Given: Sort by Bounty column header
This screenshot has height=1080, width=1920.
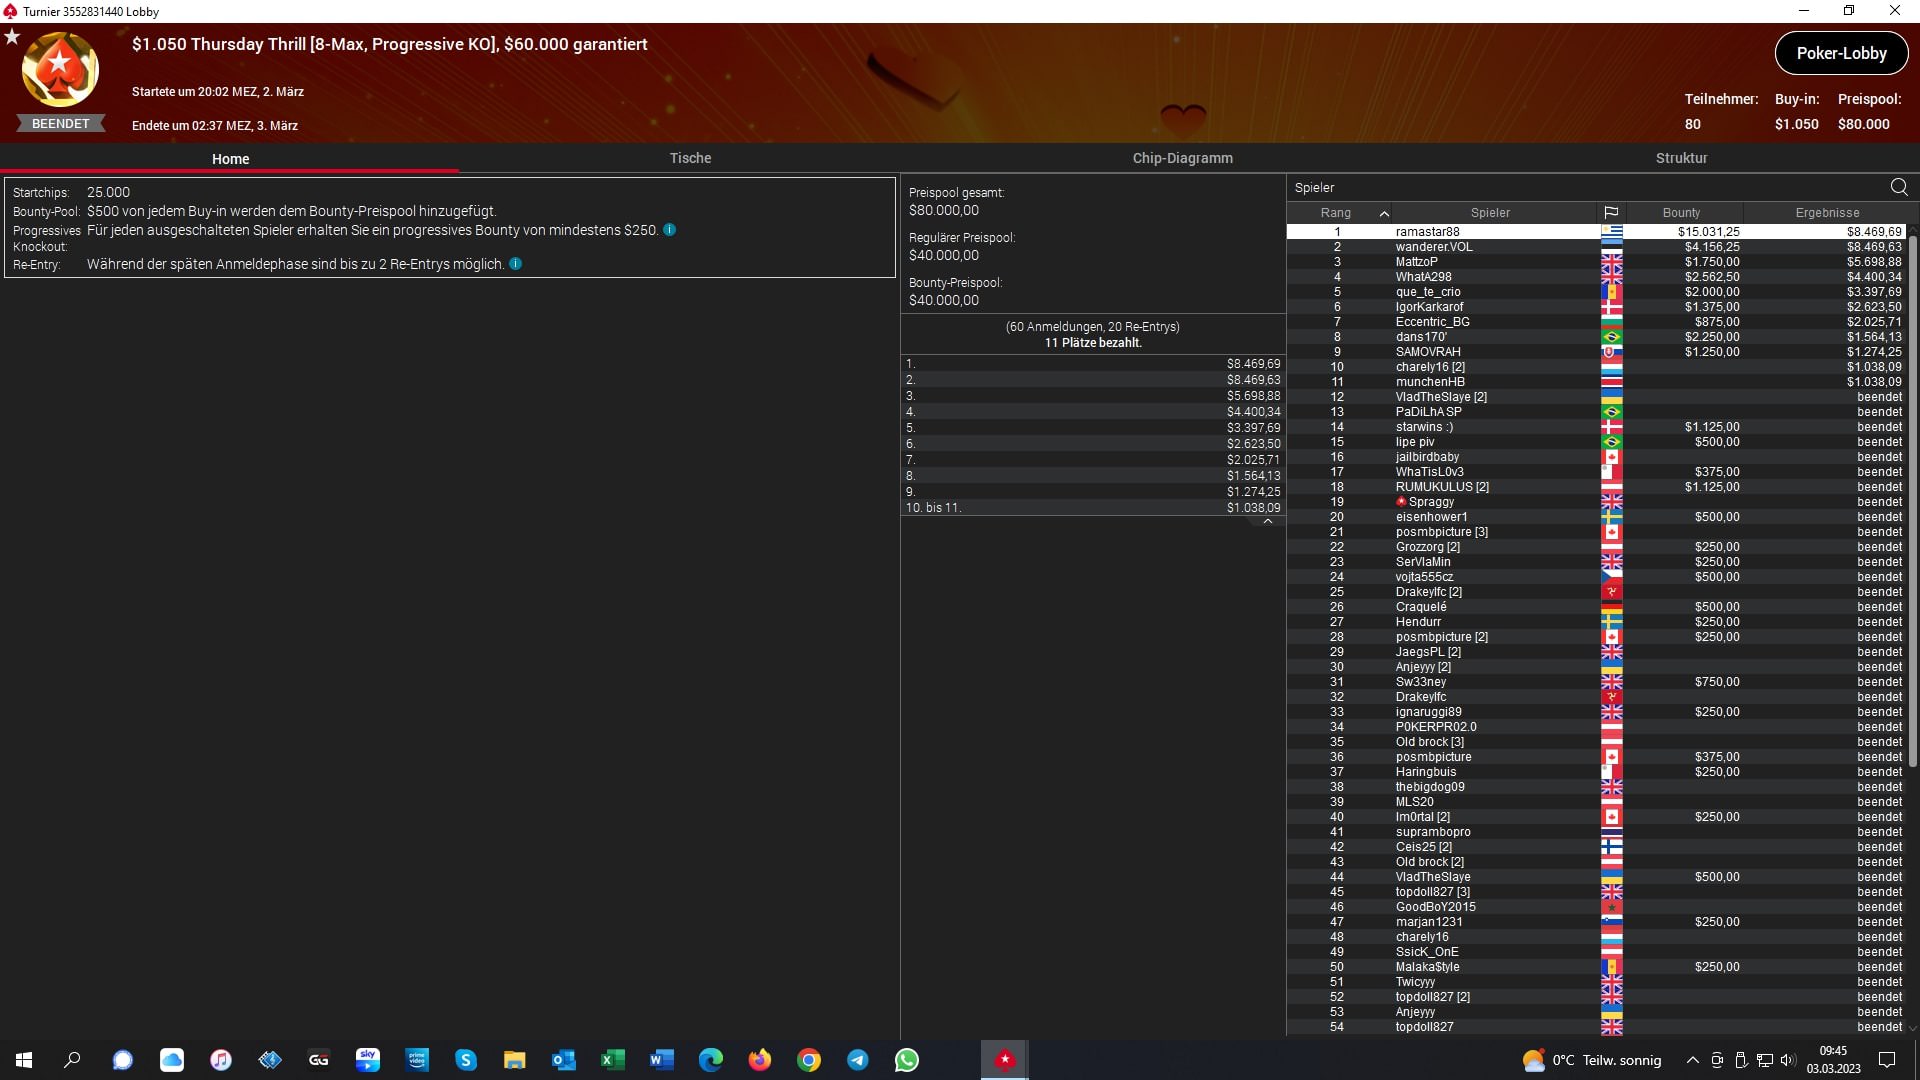Looking at the screenshot, I should click(x=1681, y=213).
